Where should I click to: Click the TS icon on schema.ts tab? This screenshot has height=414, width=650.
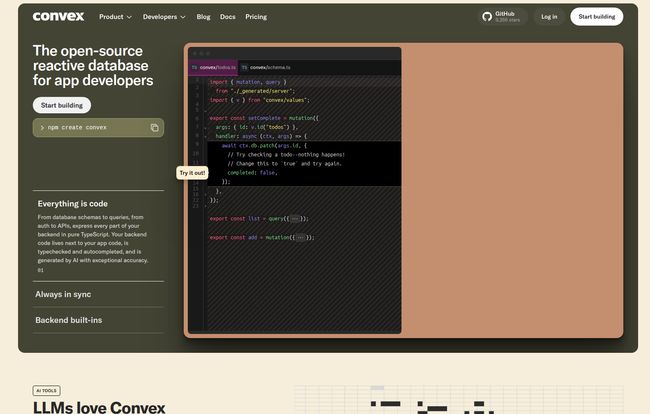coord(244,67)
